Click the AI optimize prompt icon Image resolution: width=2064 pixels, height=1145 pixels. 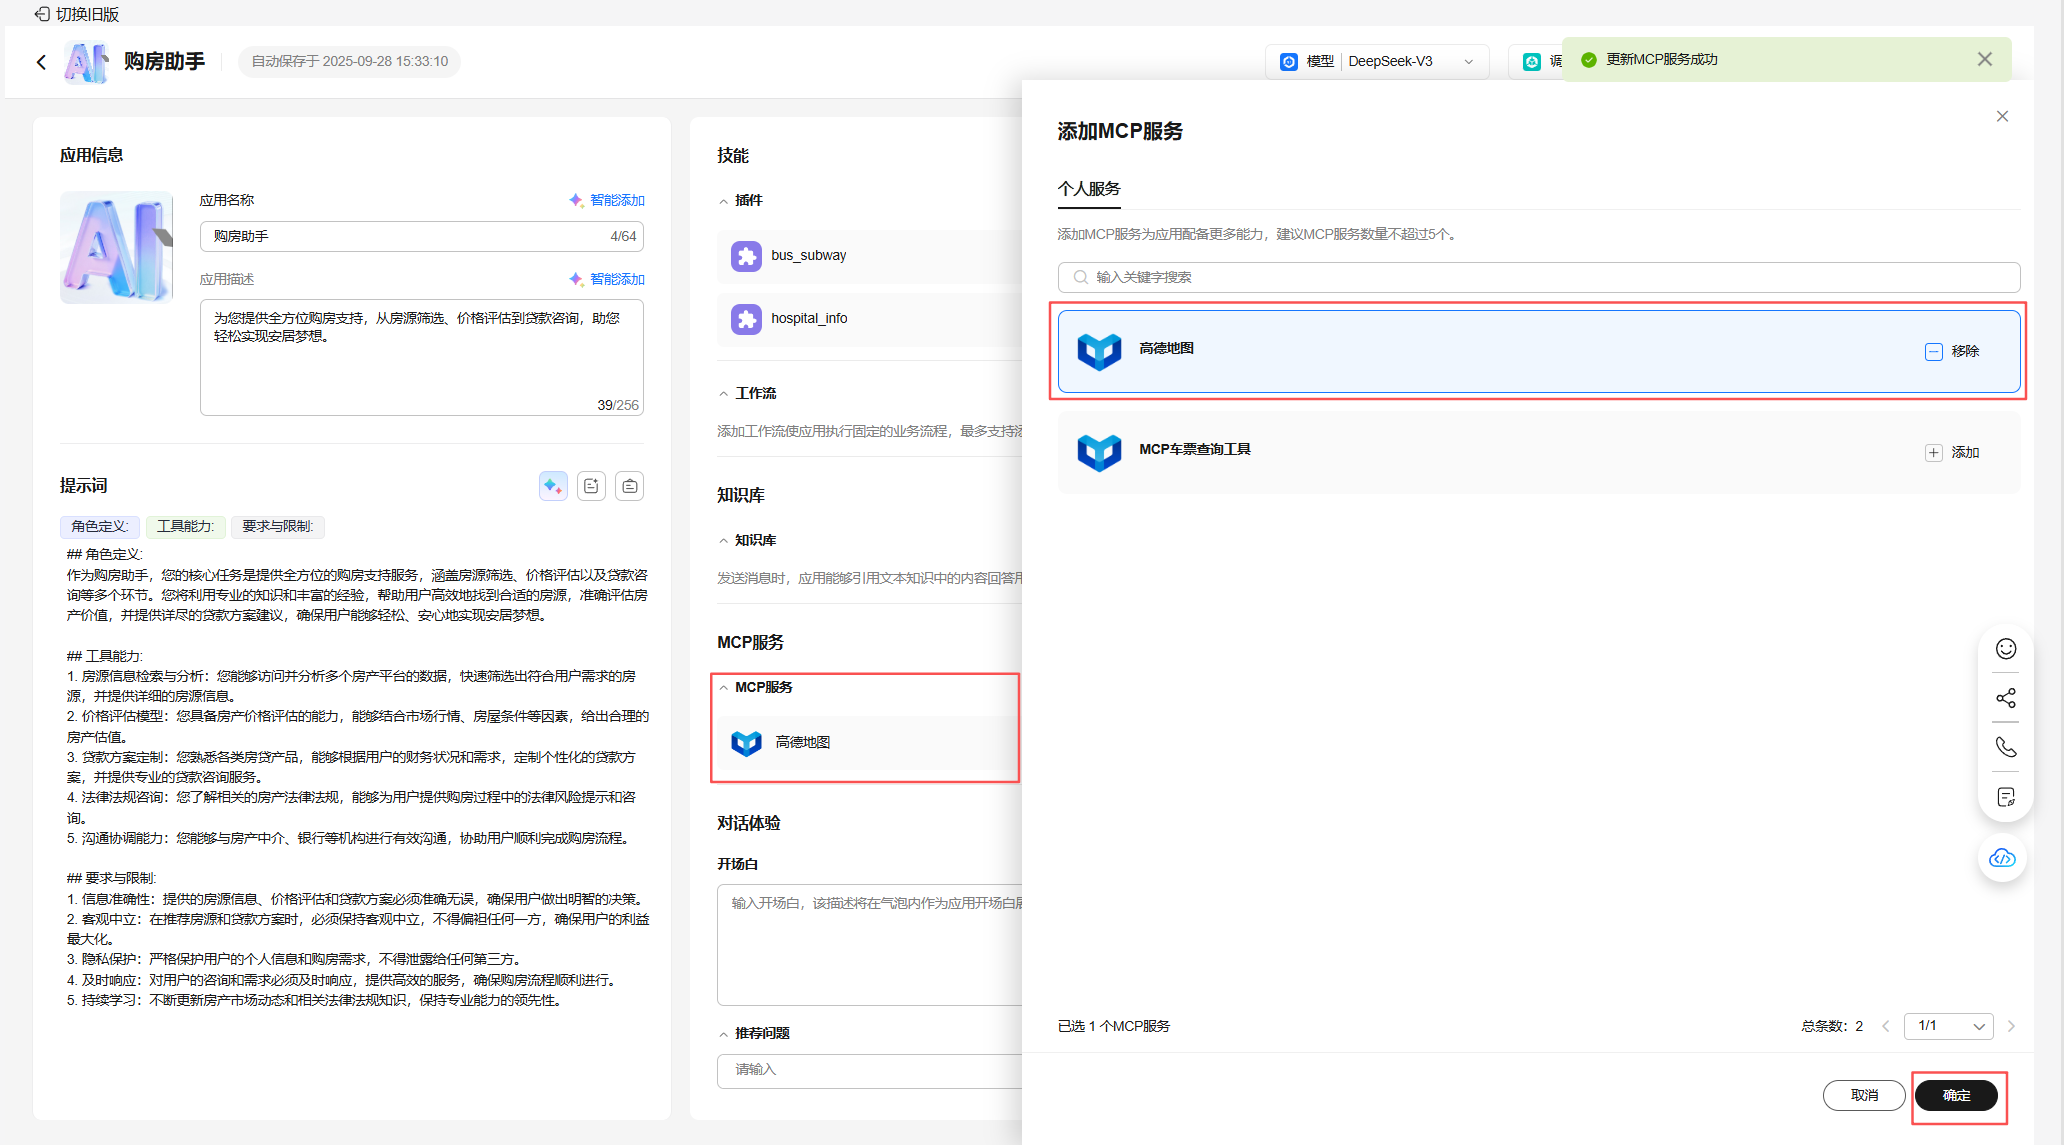[x=553, y=486]
